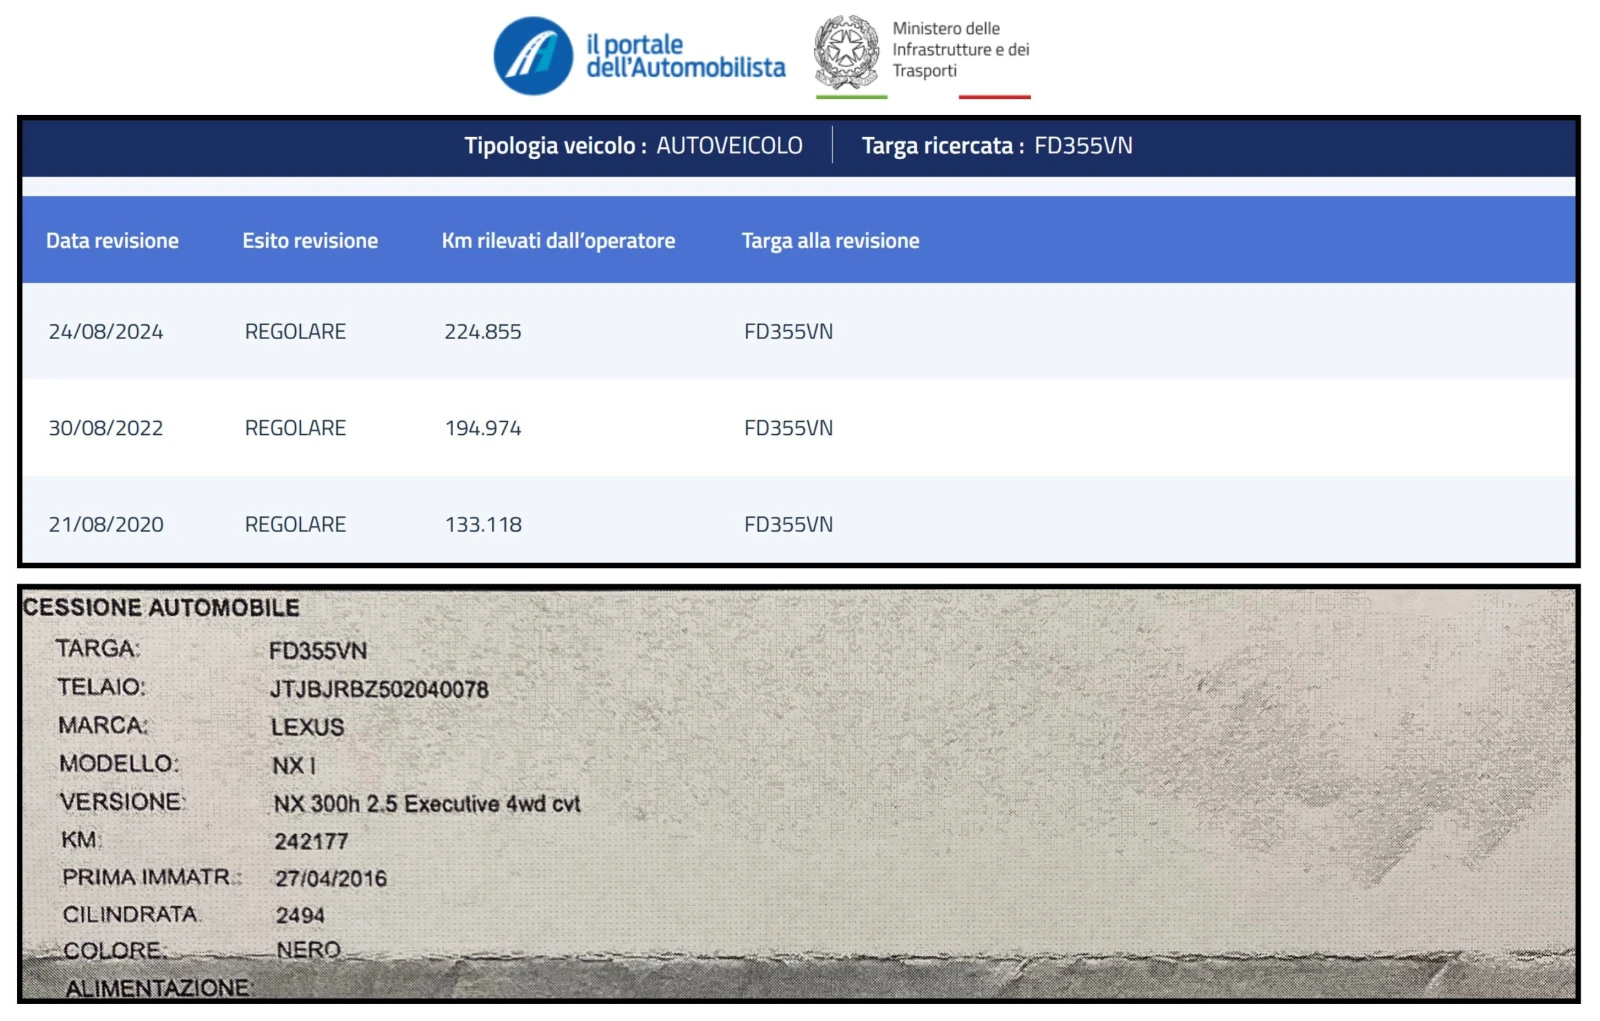
Task: Click the 242177 KM value in document
Action: 311,841
